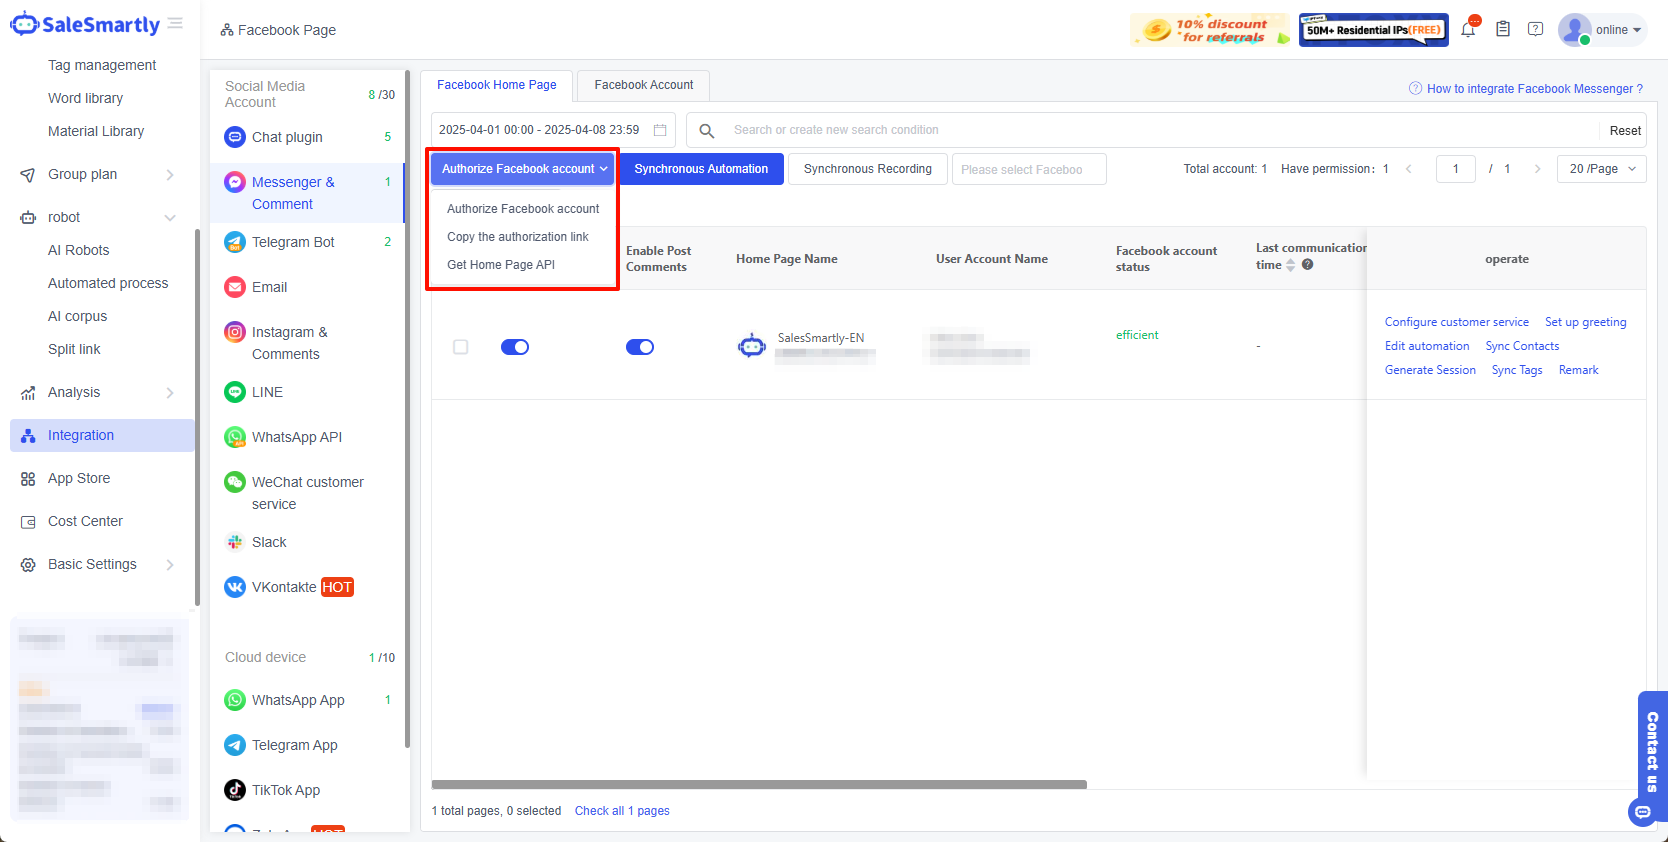Click the Telegram Bot icon
Screen dimensions: 1668x842
click(x=235, y=242)
